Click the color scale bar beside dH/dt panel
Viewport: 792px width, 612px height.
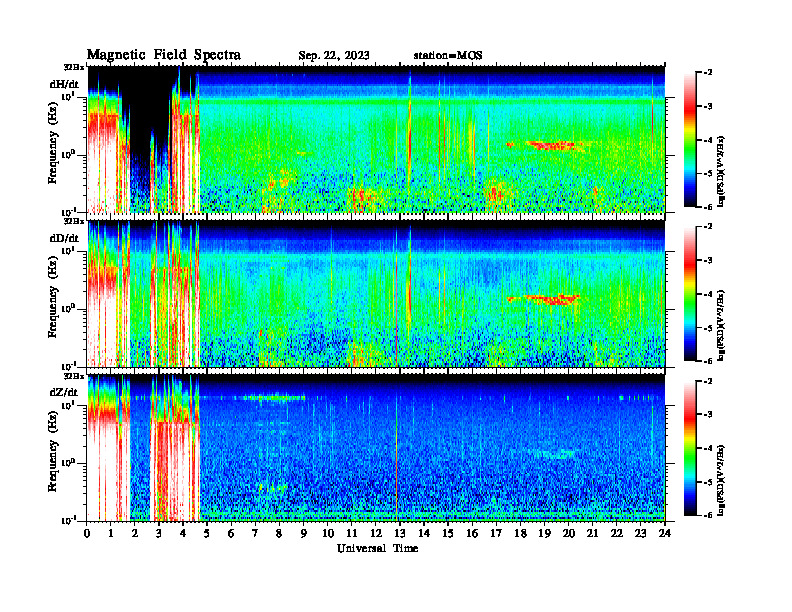coord(690,139)
